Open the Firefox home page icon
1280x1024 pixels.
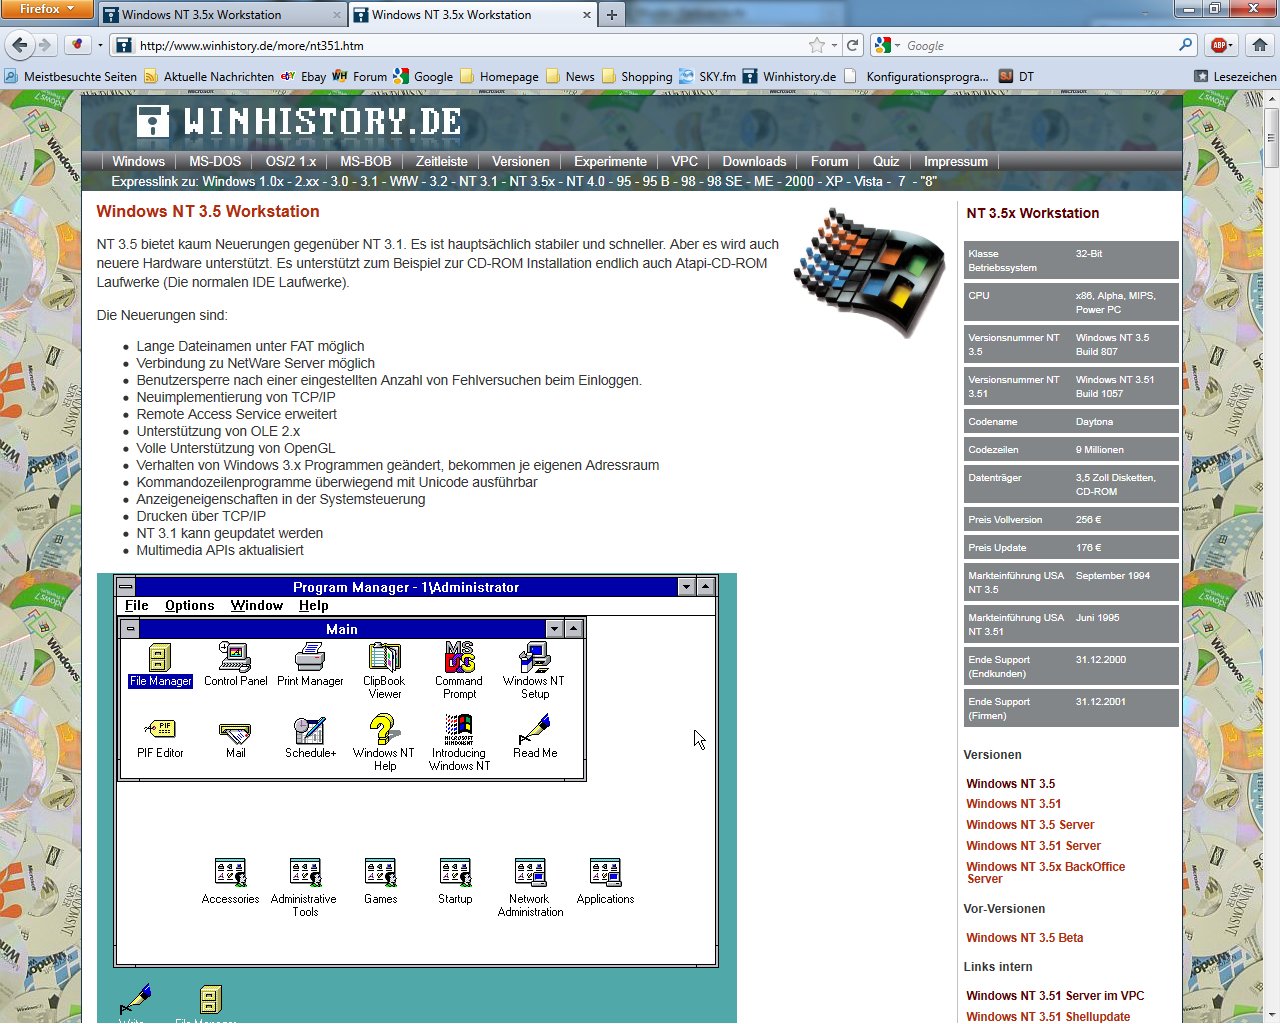(1259, 45)
